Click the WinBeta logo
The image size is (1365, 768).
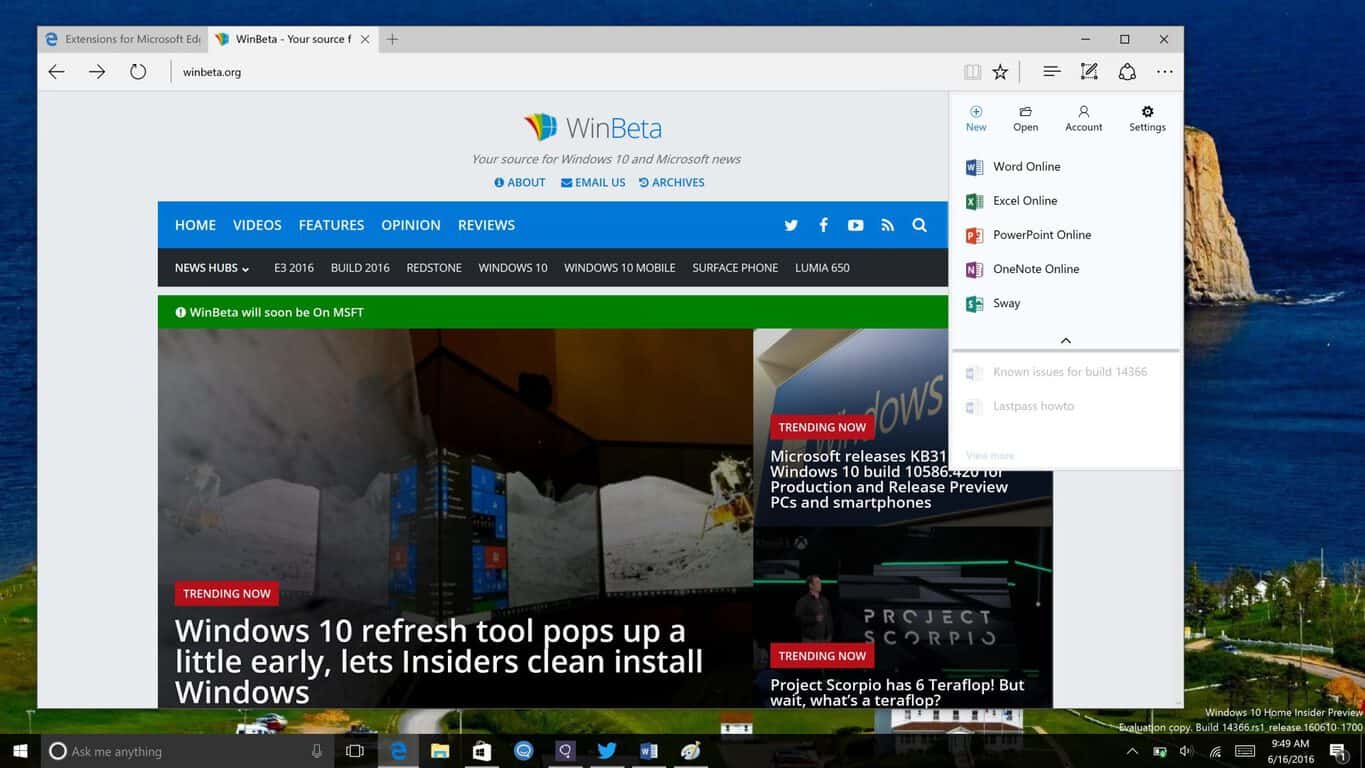coord(592,128)
